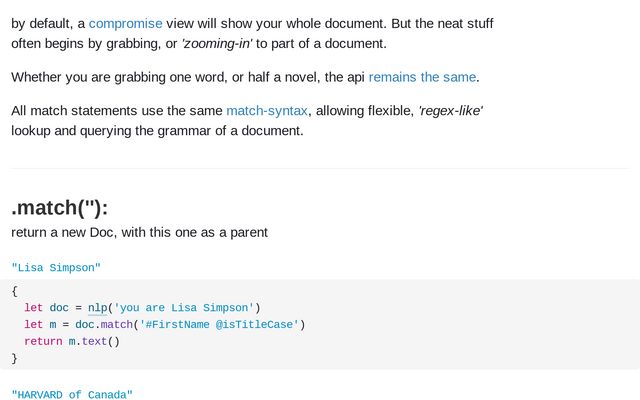Image resolution: width=640 pixels, height=400 pixels.
Task: Click the "HARVARD of Canada" output label
Action: point(72,394)
